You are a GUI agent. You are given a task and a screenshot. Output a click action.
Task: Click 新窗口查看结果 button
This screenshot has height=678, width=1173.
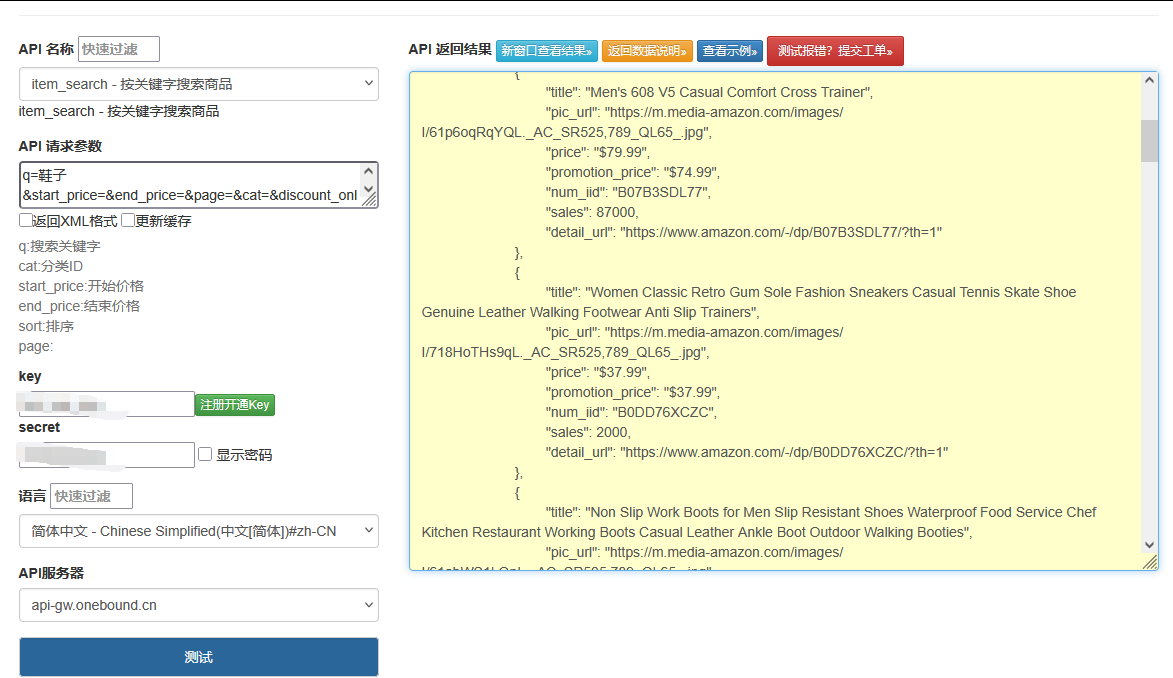[547, 51]
